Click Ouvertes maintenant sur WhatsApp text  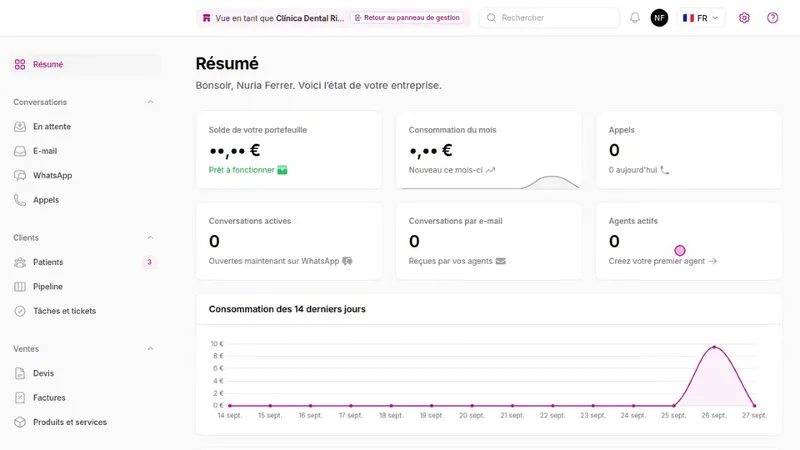coord(273,261)
